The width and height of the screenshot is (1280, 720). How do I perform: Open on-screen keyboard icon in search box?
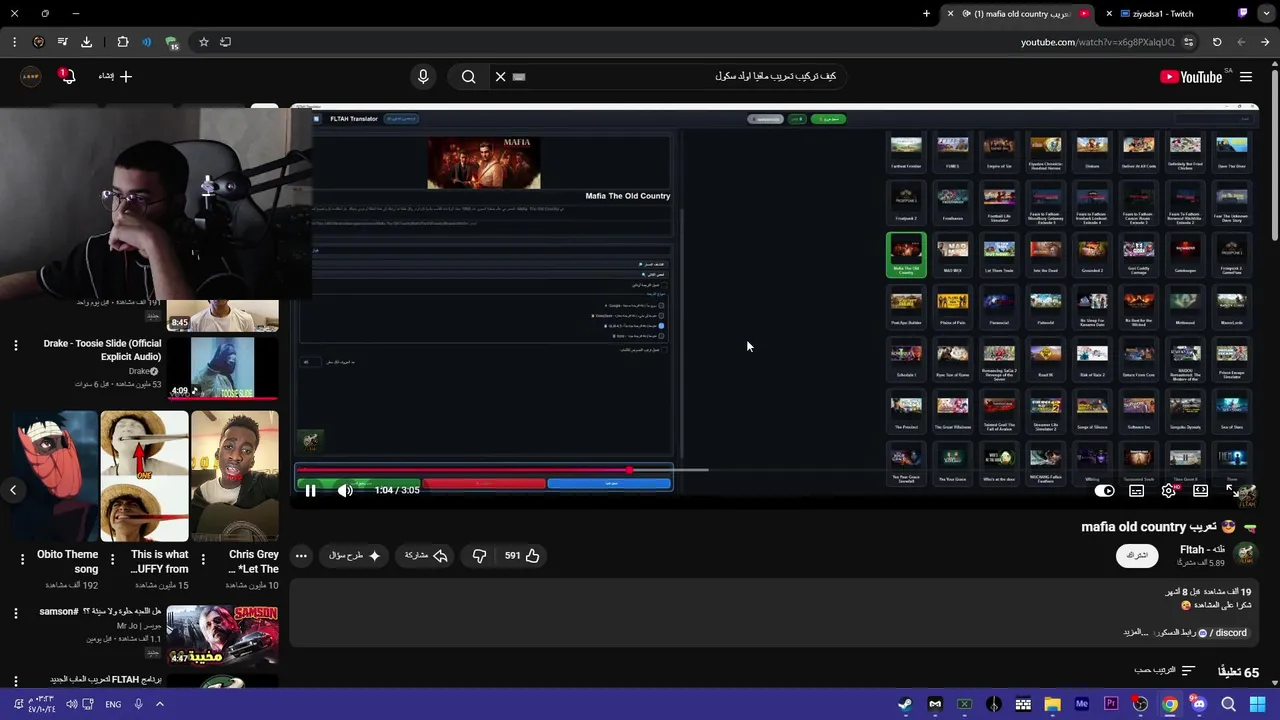518,76
